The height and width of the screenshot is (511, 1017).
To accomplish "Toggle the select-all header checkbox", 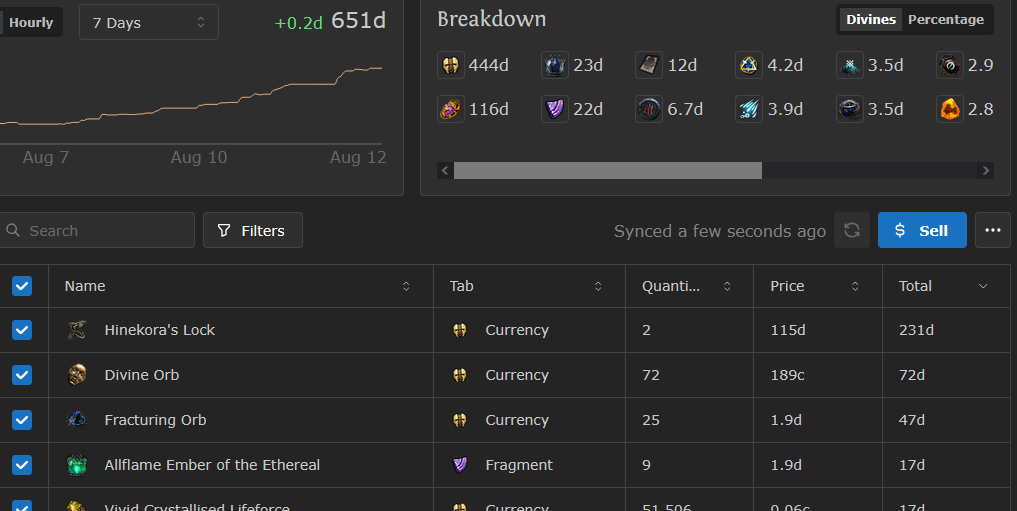I will click(x=22, y=286).
